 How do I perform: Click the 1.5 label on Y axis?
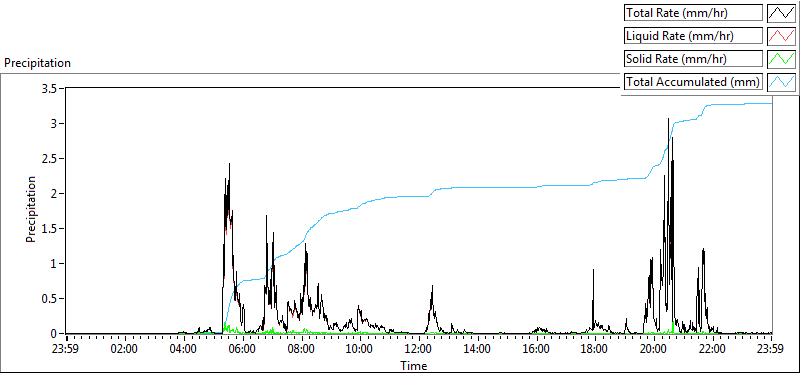tap(51, 228)
